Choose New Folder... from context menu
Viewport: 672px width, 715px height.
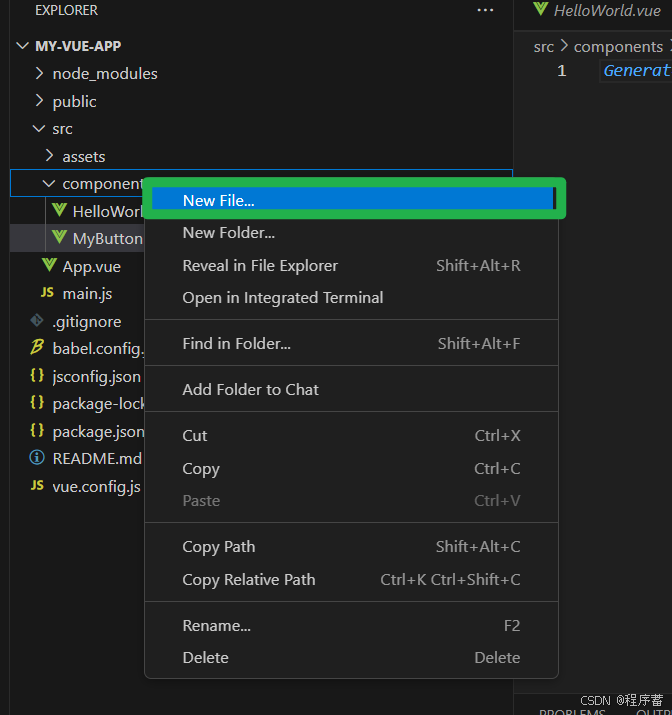228,233
